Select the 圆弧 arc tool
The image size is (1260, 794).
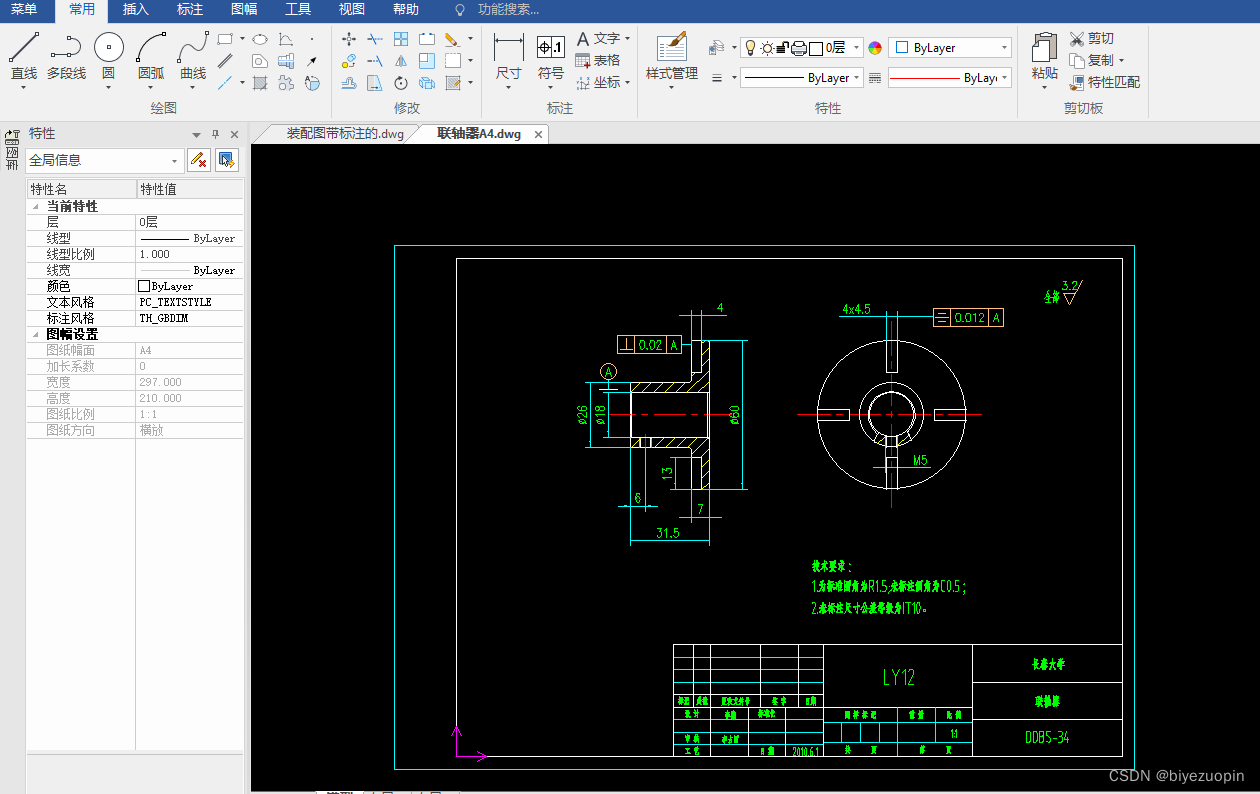click(x=151, y=57)
